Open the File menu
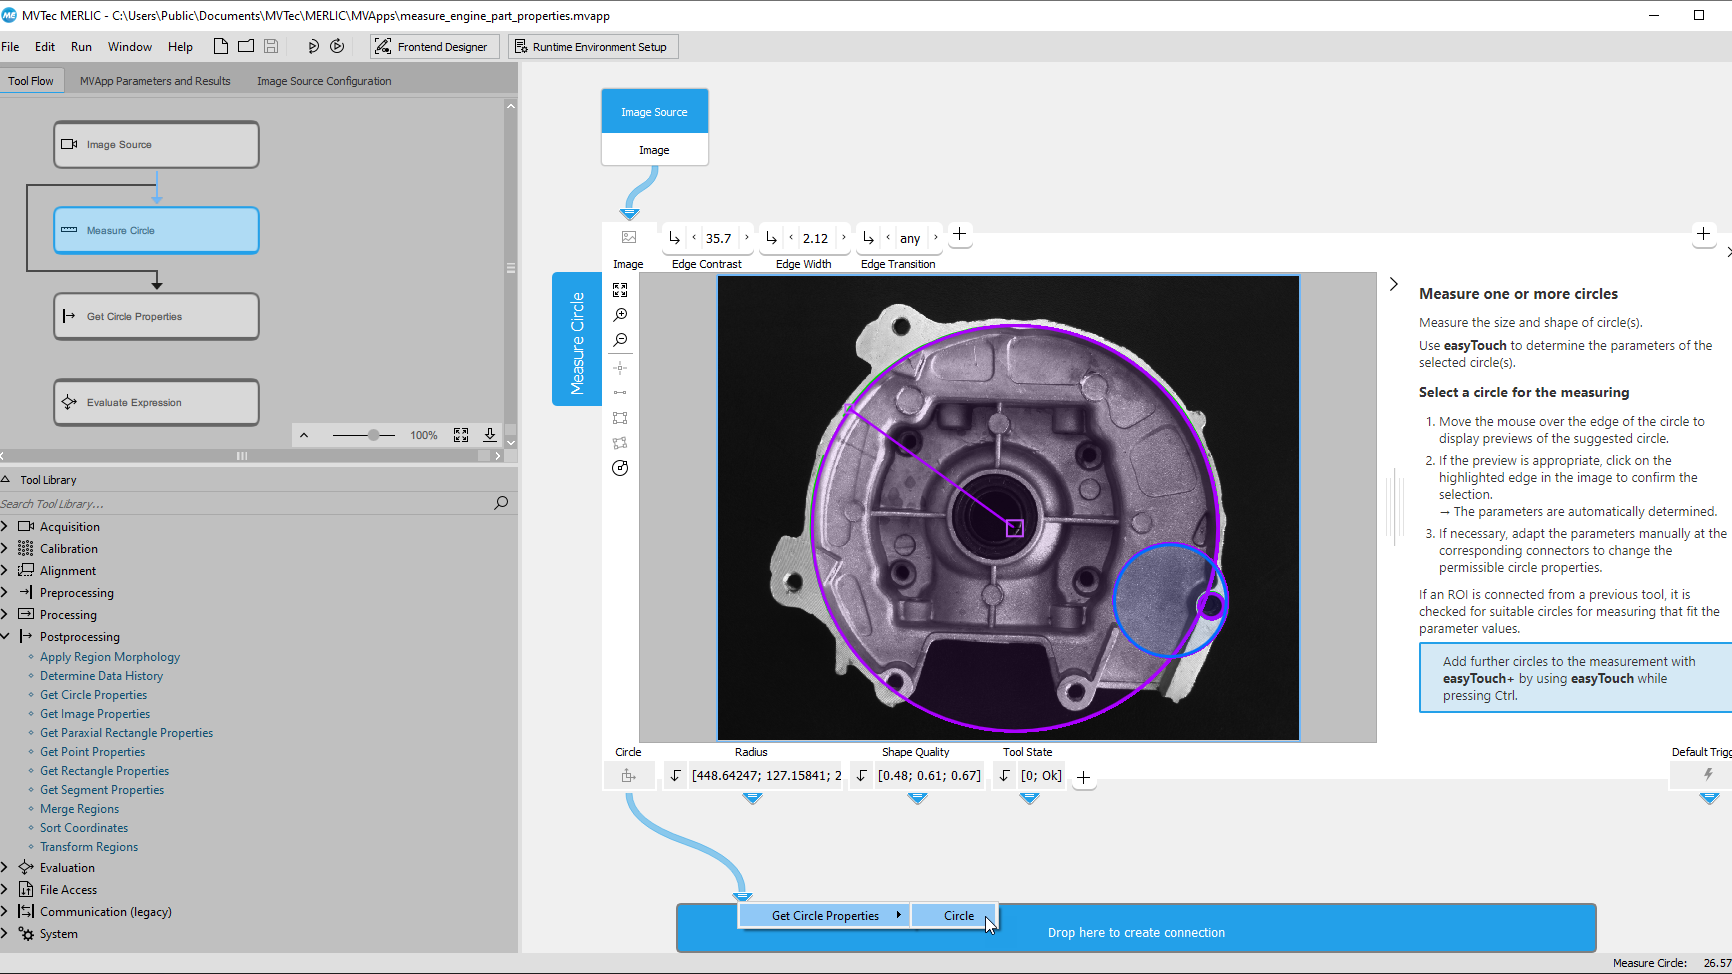 tap(10, 47)
